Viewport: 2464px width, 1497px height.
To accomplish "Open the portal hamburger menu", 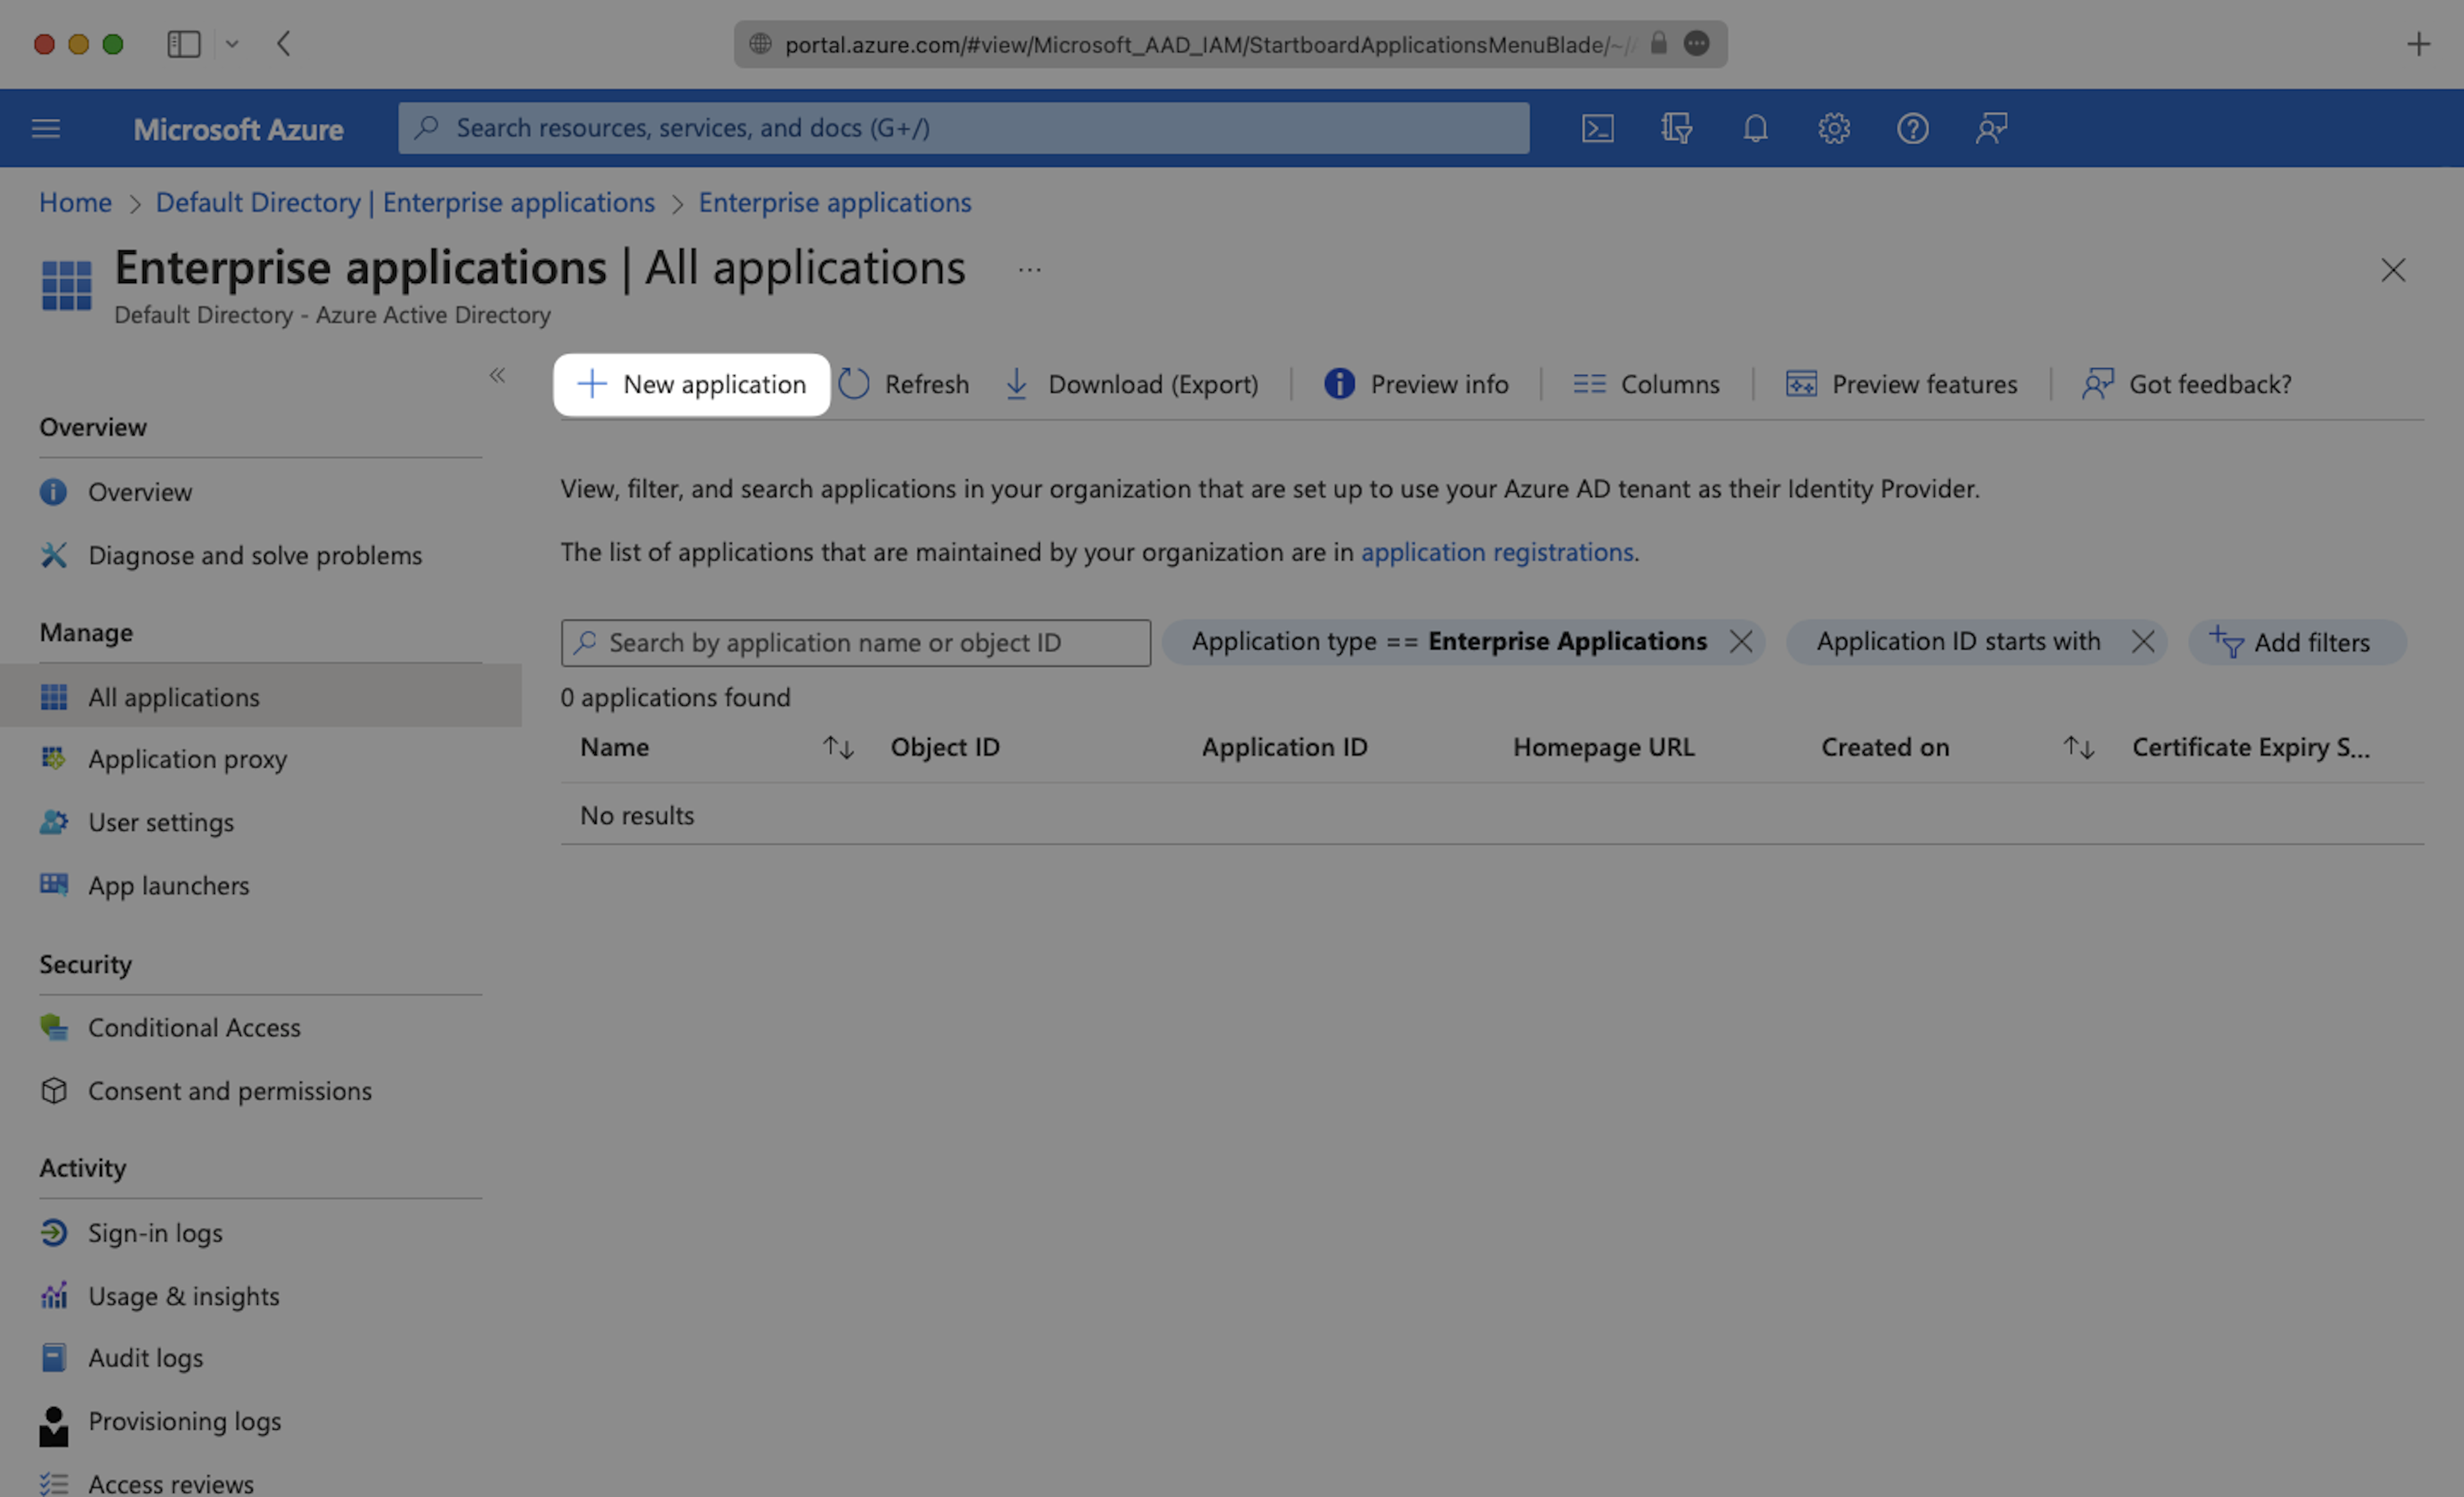I will (46, 128).
